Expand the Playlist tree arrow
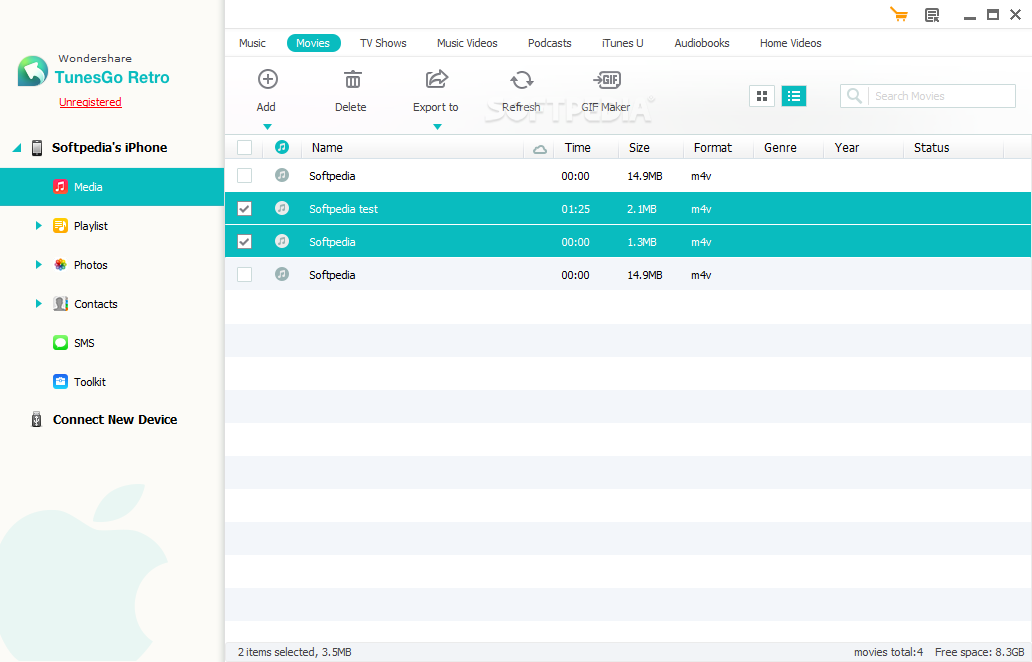Viewport: 1032px width, 662px height. click(38, 226)
